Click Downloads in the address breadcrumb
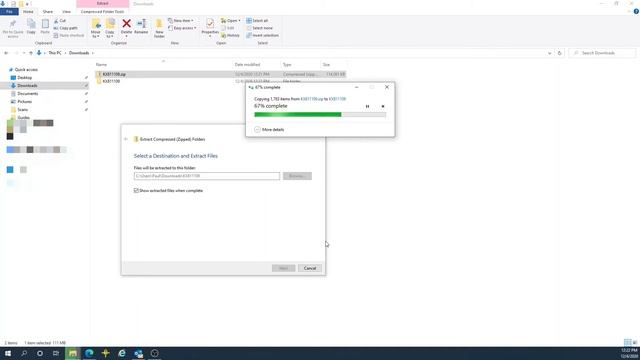The image size is (640, 360). click(x=79, y=53)
